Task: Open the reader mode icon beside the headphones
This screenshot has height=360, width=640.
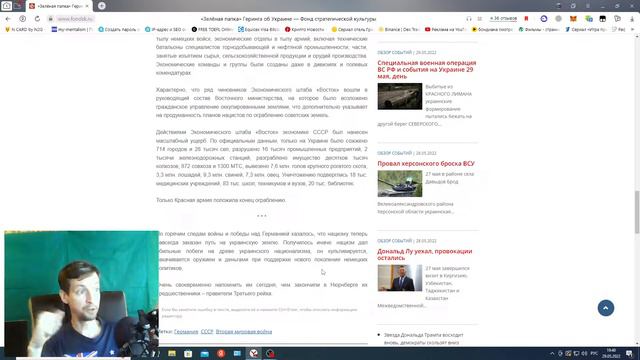Action: [x=480, y=19]
